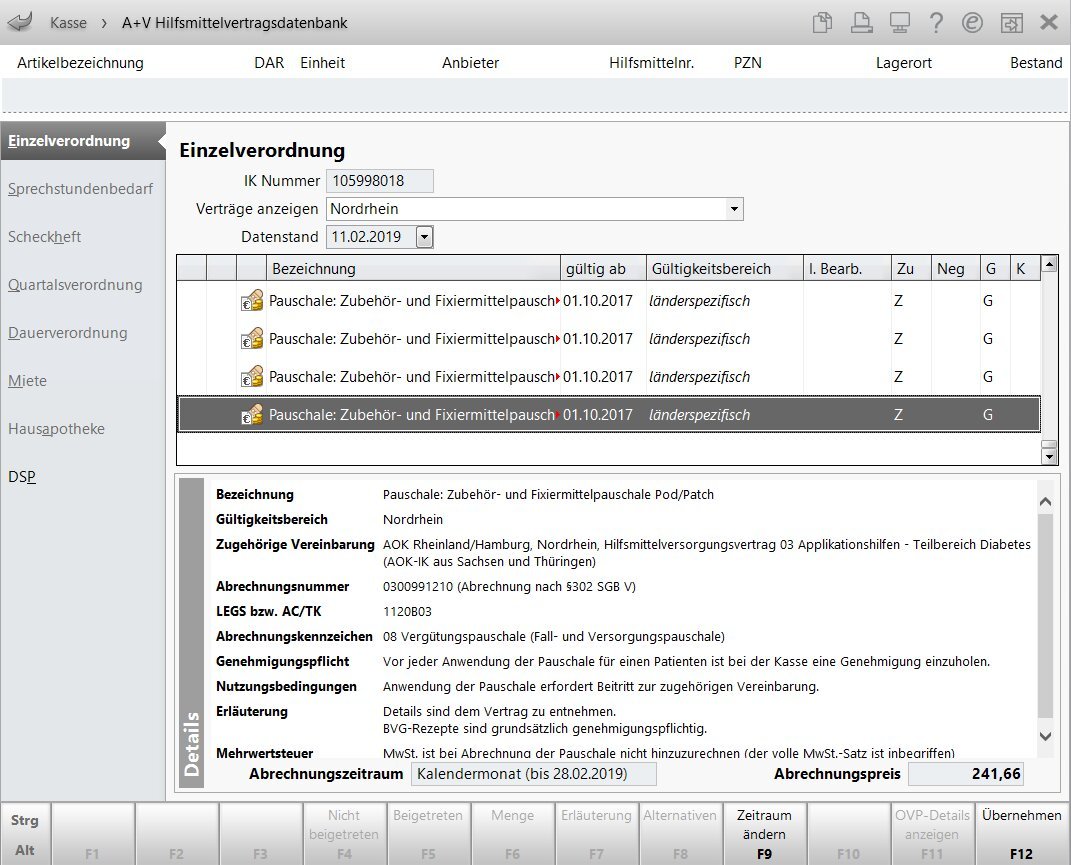
Task: Click 01.10.2017 in the first row
Action: tap(598, 301)
